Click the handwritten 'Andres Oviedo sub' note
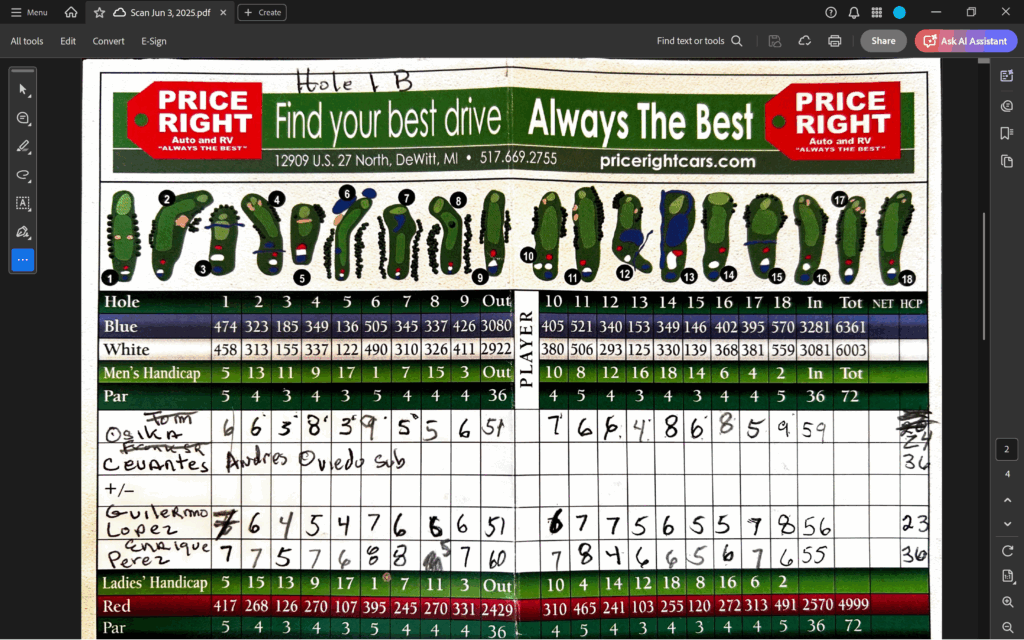This screenshot has width=1024, height=640. [x=315, y=460]
